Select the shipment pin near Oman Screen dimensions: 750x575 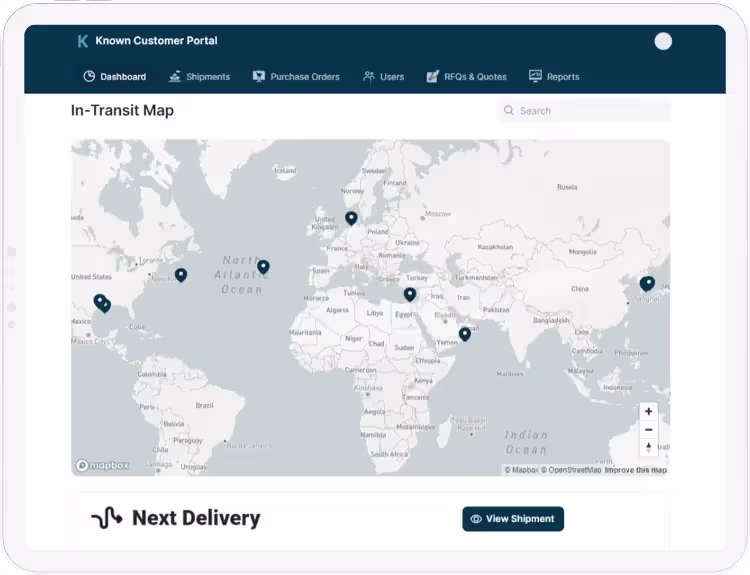point(464,334)
